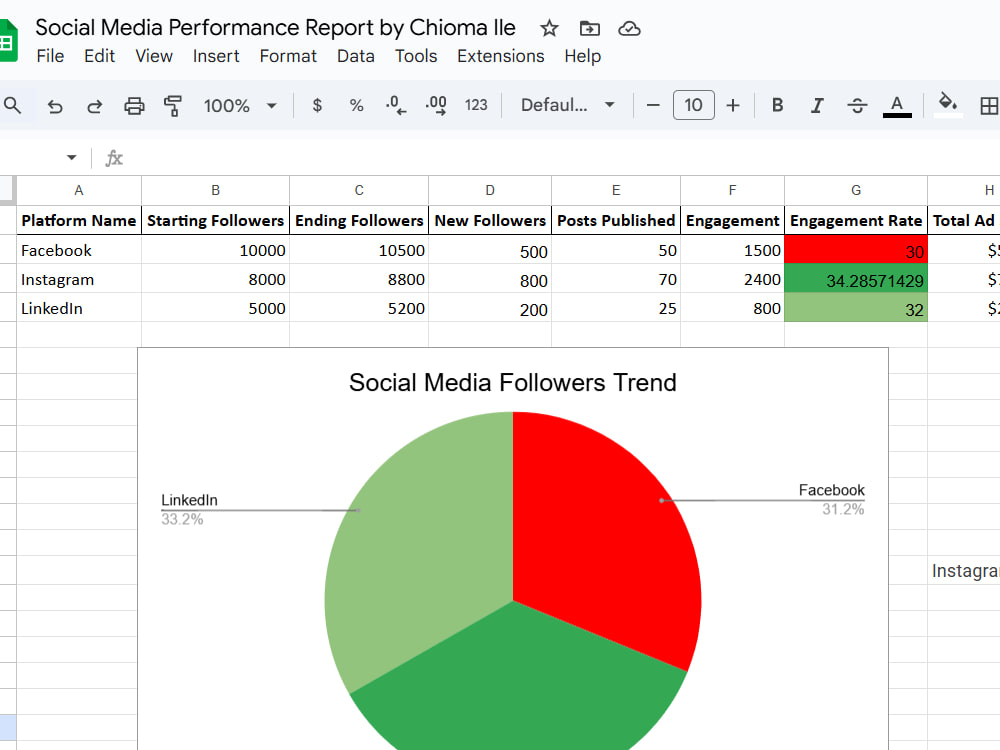1000x750 pixels.
Task: Open the font family dropdown
Action: tap(568, 105)
